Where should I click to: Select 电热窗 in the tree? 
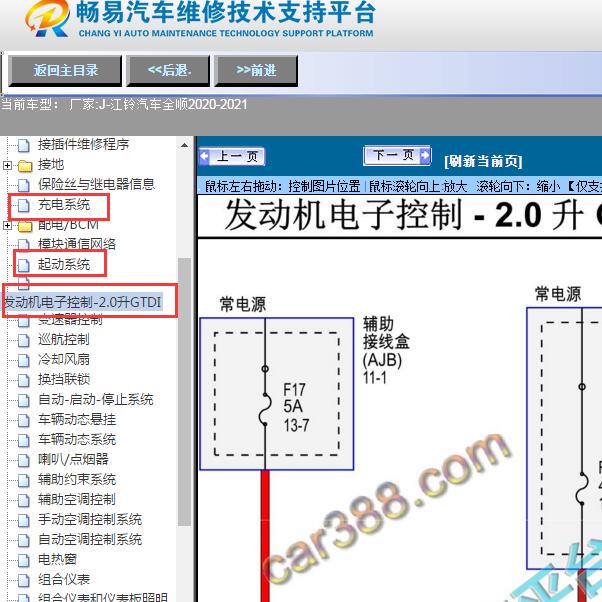point(57,559)
